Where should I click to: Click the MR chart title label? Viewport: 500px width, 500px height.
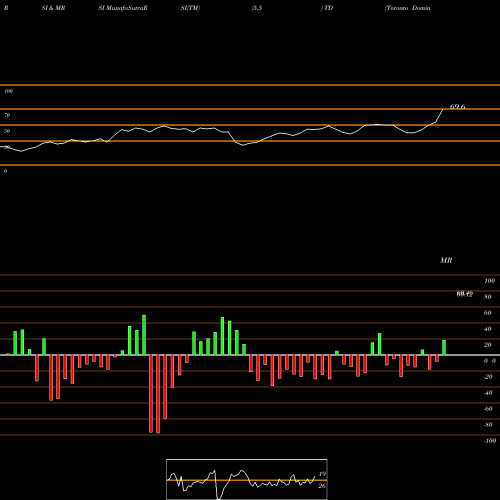[446, 260]
